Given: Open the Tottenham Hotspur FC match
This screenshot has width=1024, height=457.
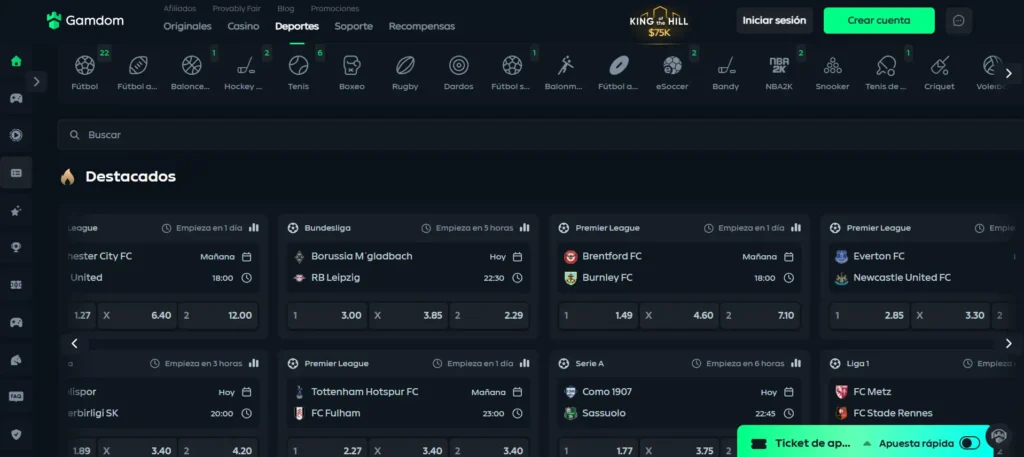Looking at the screenshot, I should coord(408,402).
